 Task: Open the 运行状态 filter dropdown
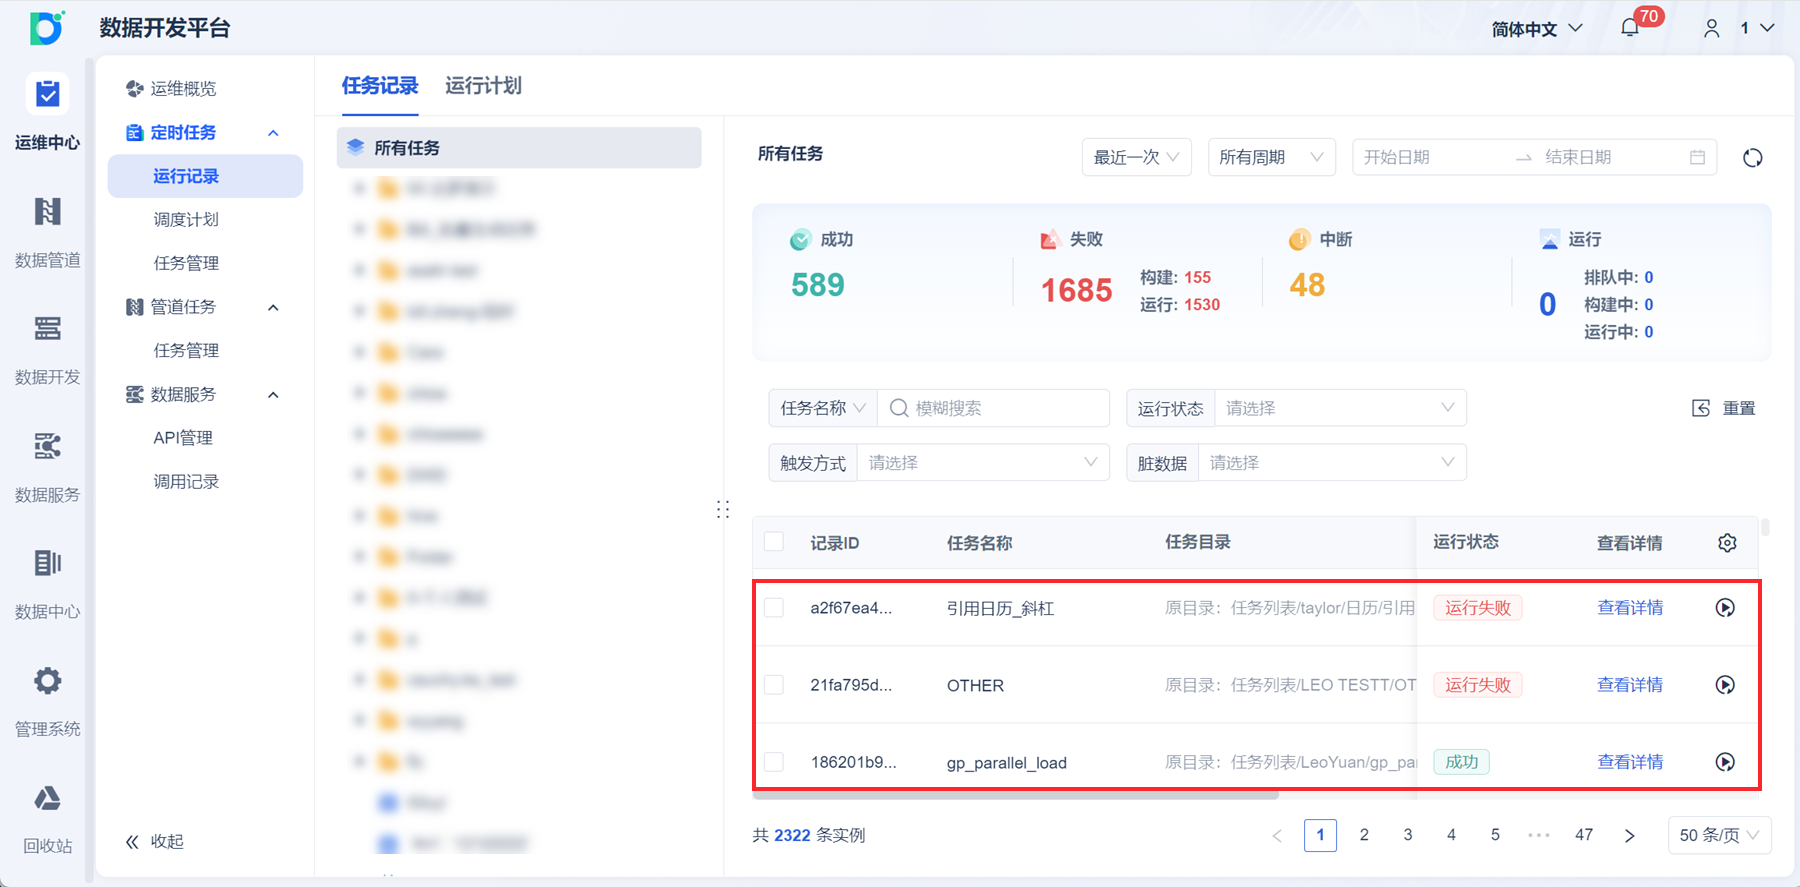[x=1339, y=408]
